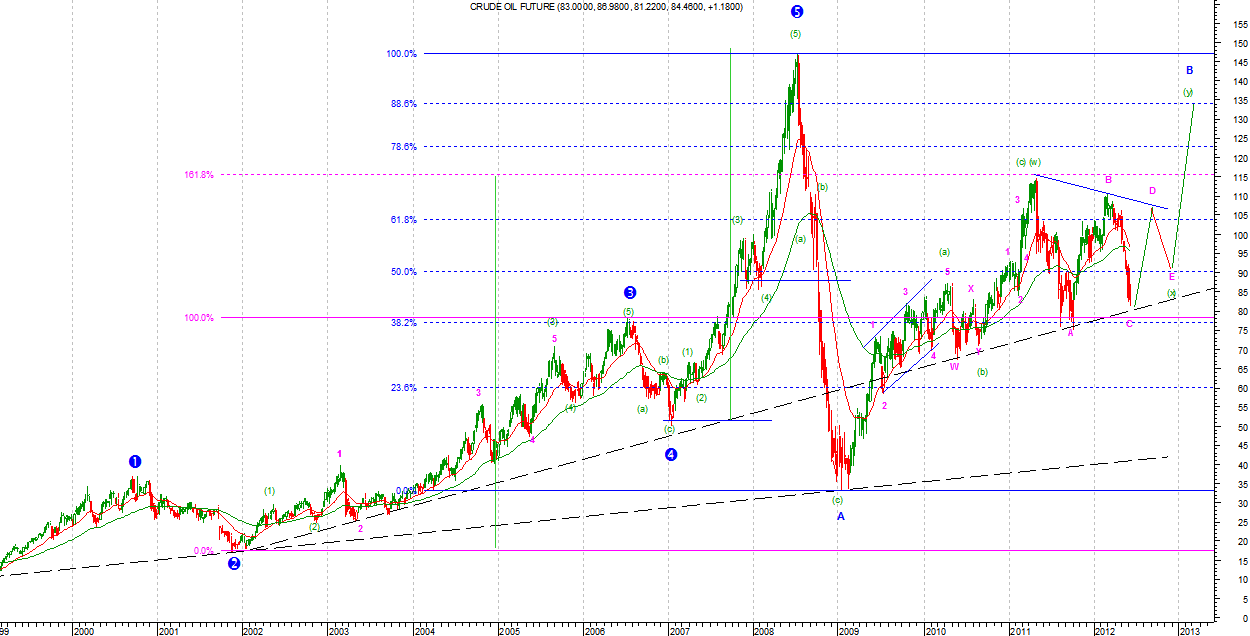Click the blue circled wave 1 marker
Image resolution: width=1250 pixels, height=636 pixels.
135,461
